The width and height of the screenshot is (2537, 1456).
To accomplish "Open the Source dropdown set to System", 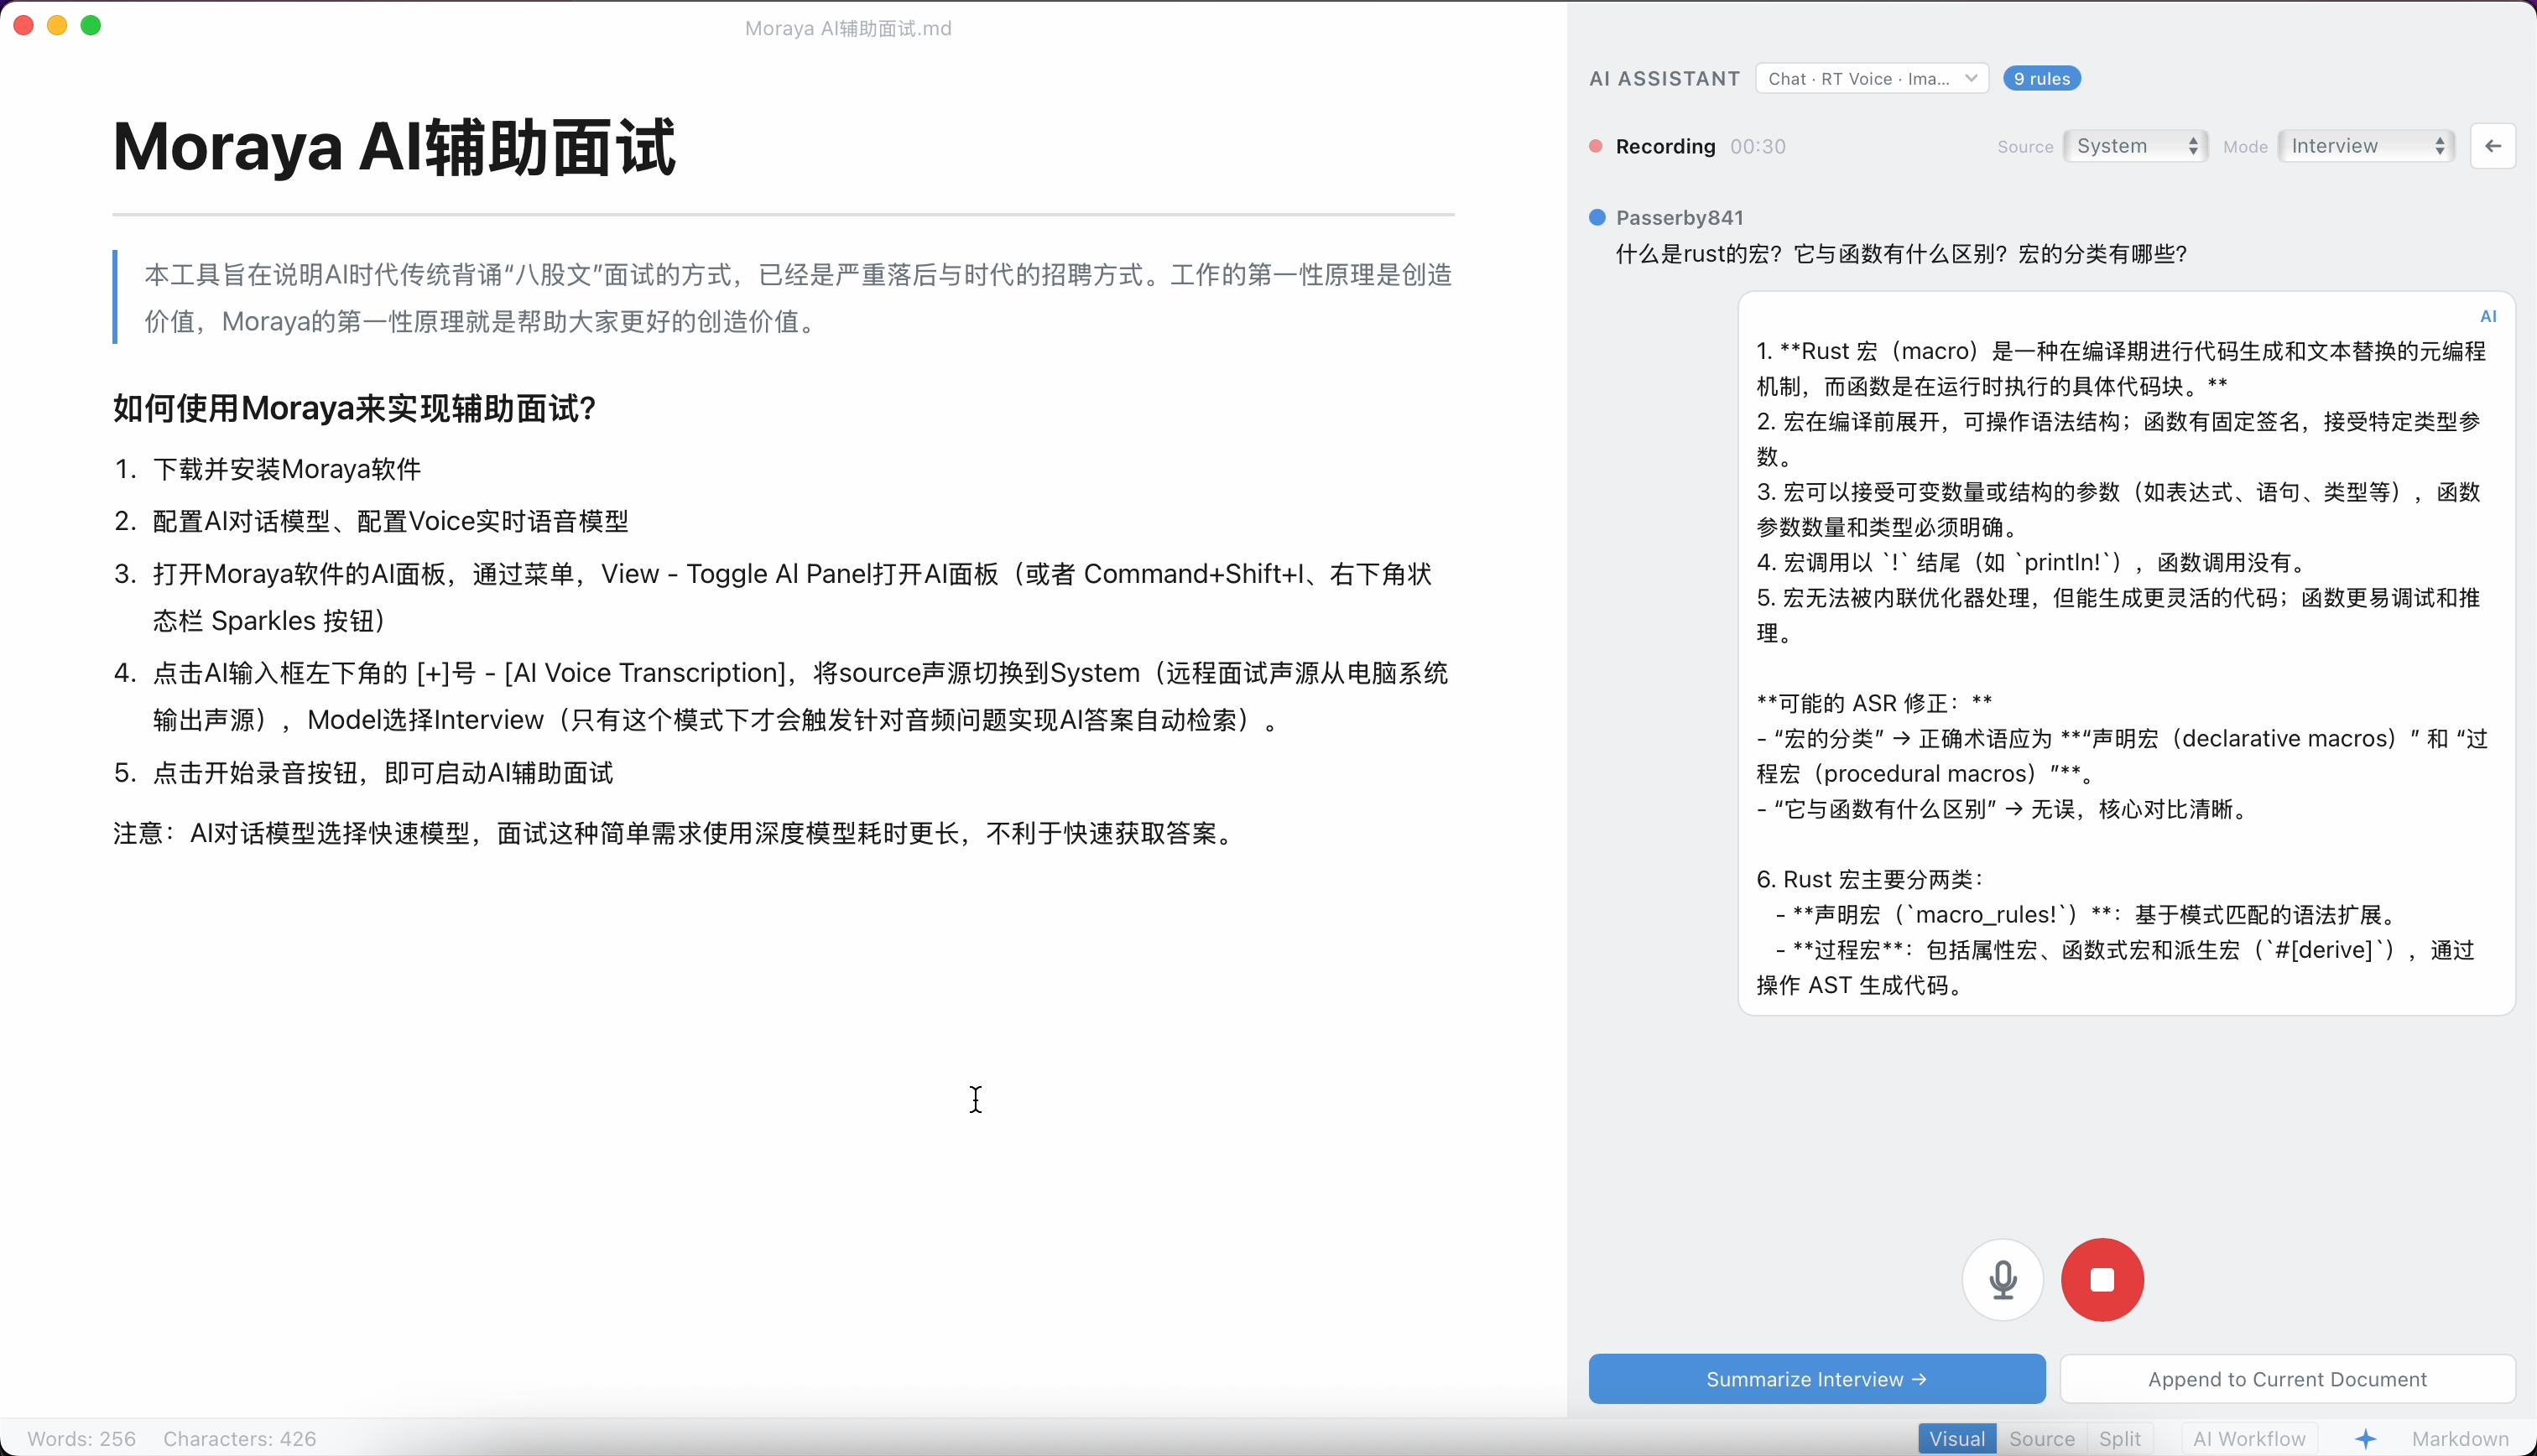I will (x=2136, y=146).
